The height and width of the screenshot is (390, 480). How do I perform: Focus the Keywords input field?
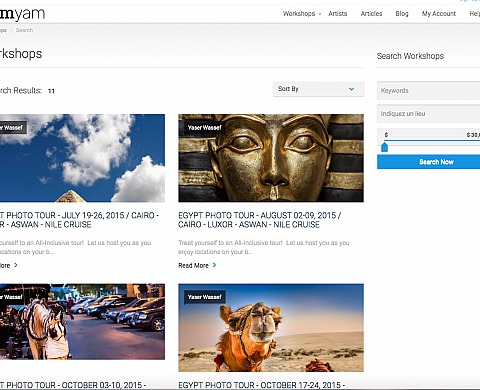tap(429, 90)
